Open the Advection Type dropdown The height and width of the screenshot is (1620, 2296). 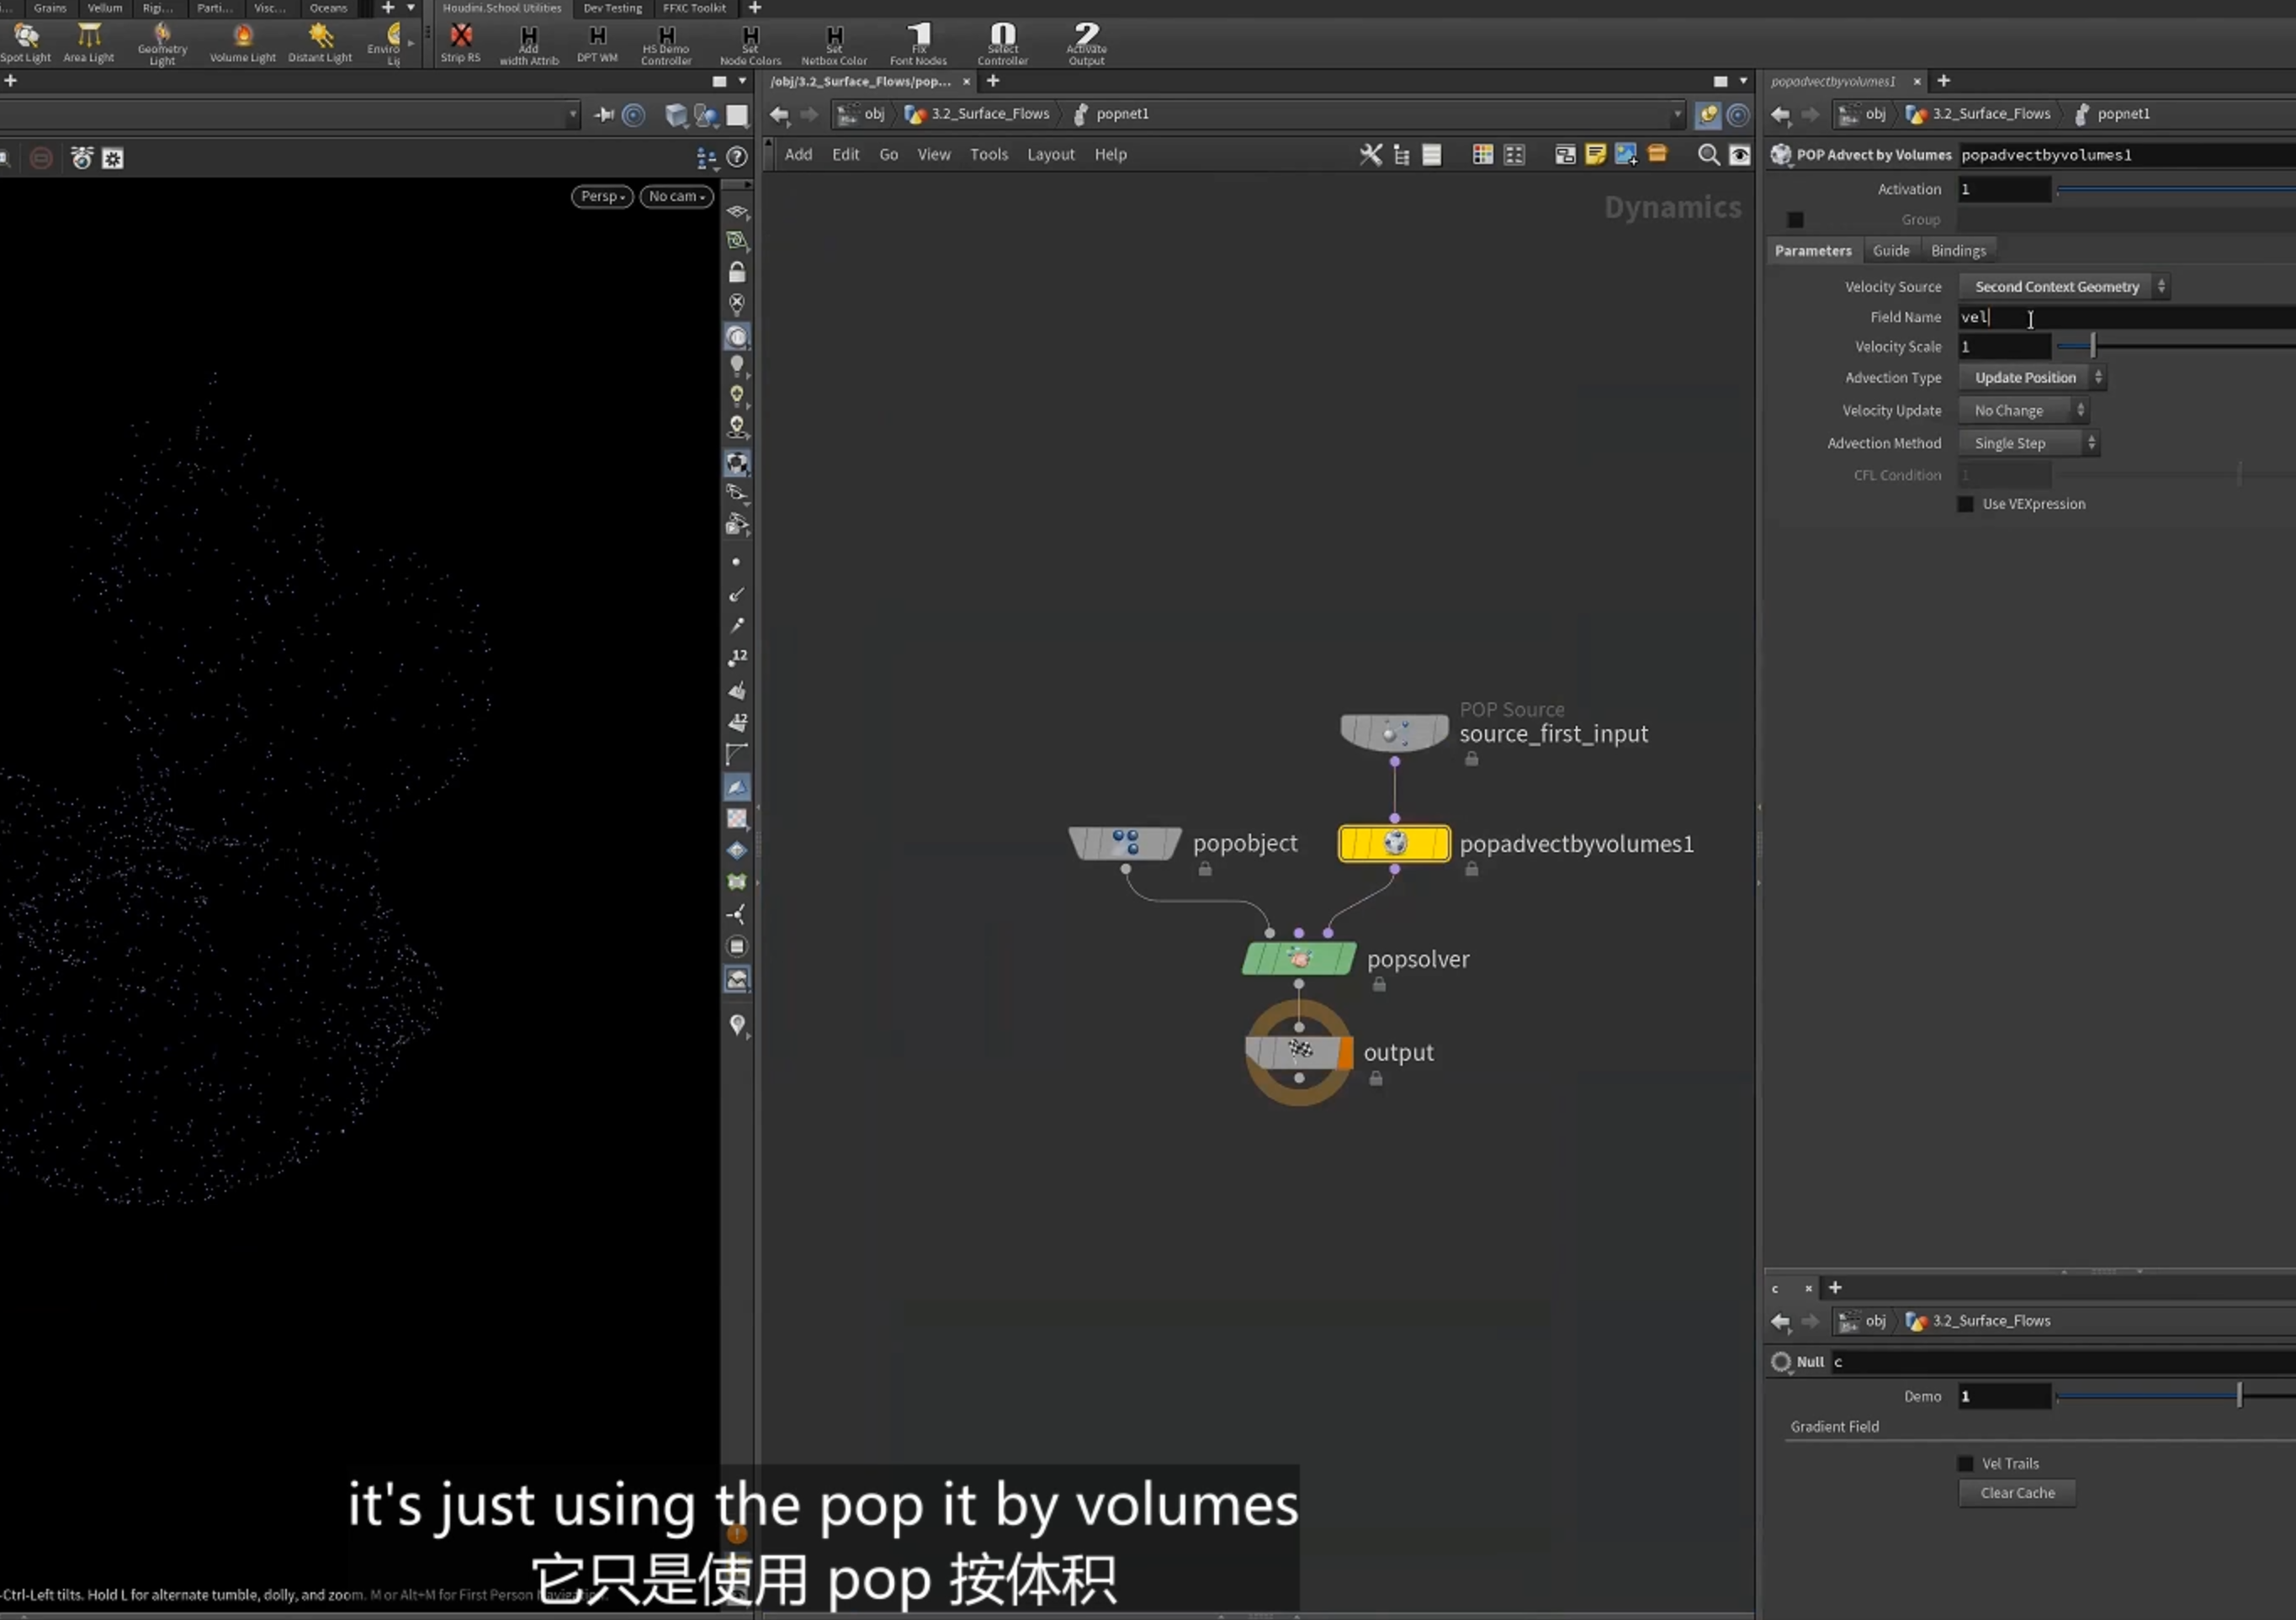pos(2031,377)
